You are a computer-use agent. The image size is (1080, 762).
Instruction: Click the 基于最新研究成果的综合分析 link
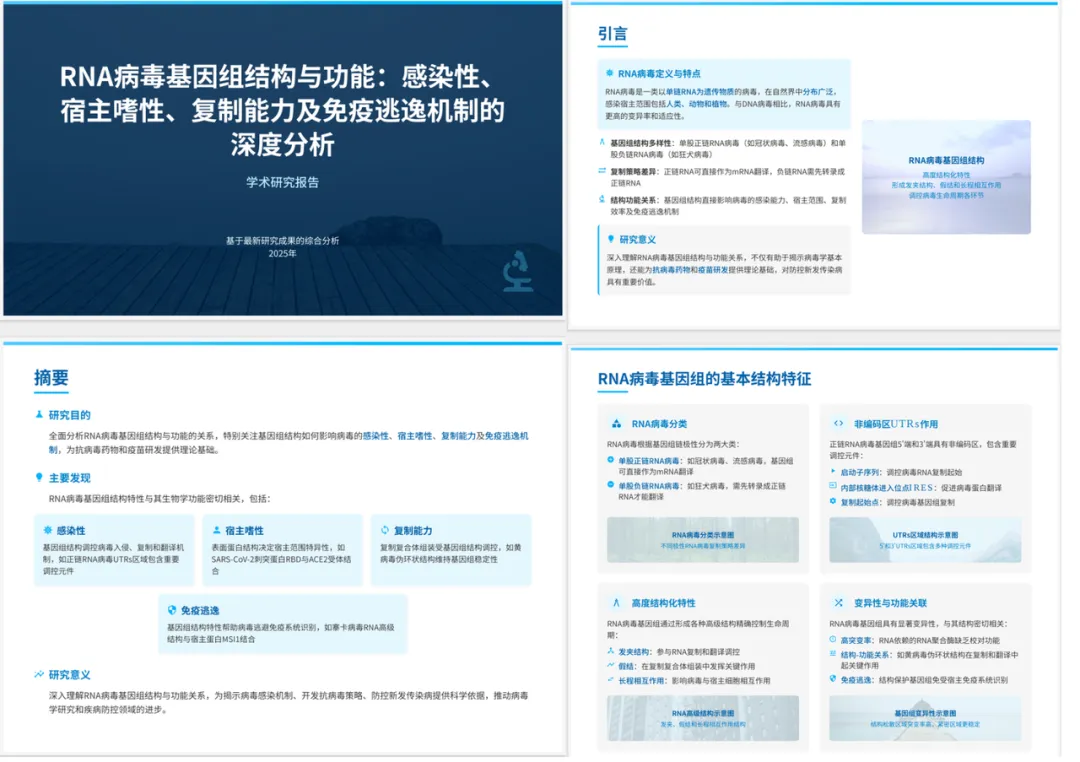coord(282,239)
